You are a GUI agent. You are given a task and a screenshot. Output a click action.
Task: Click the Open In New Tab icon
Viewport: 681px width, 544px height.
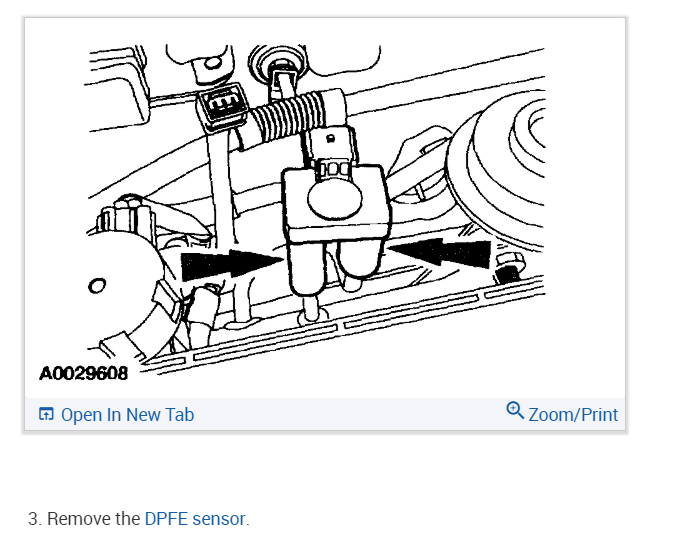pos(46,414)
